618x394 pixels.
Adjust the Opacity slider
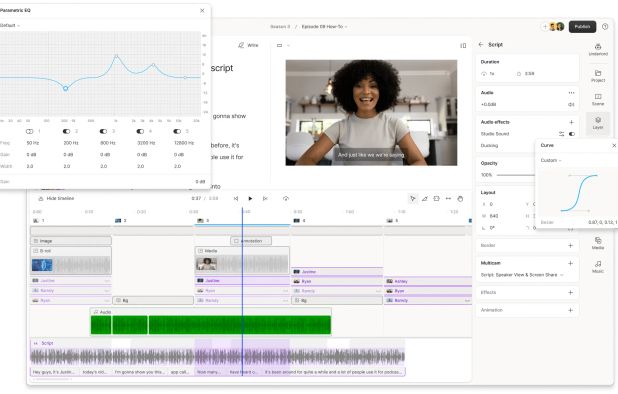(x=516, y=175)
